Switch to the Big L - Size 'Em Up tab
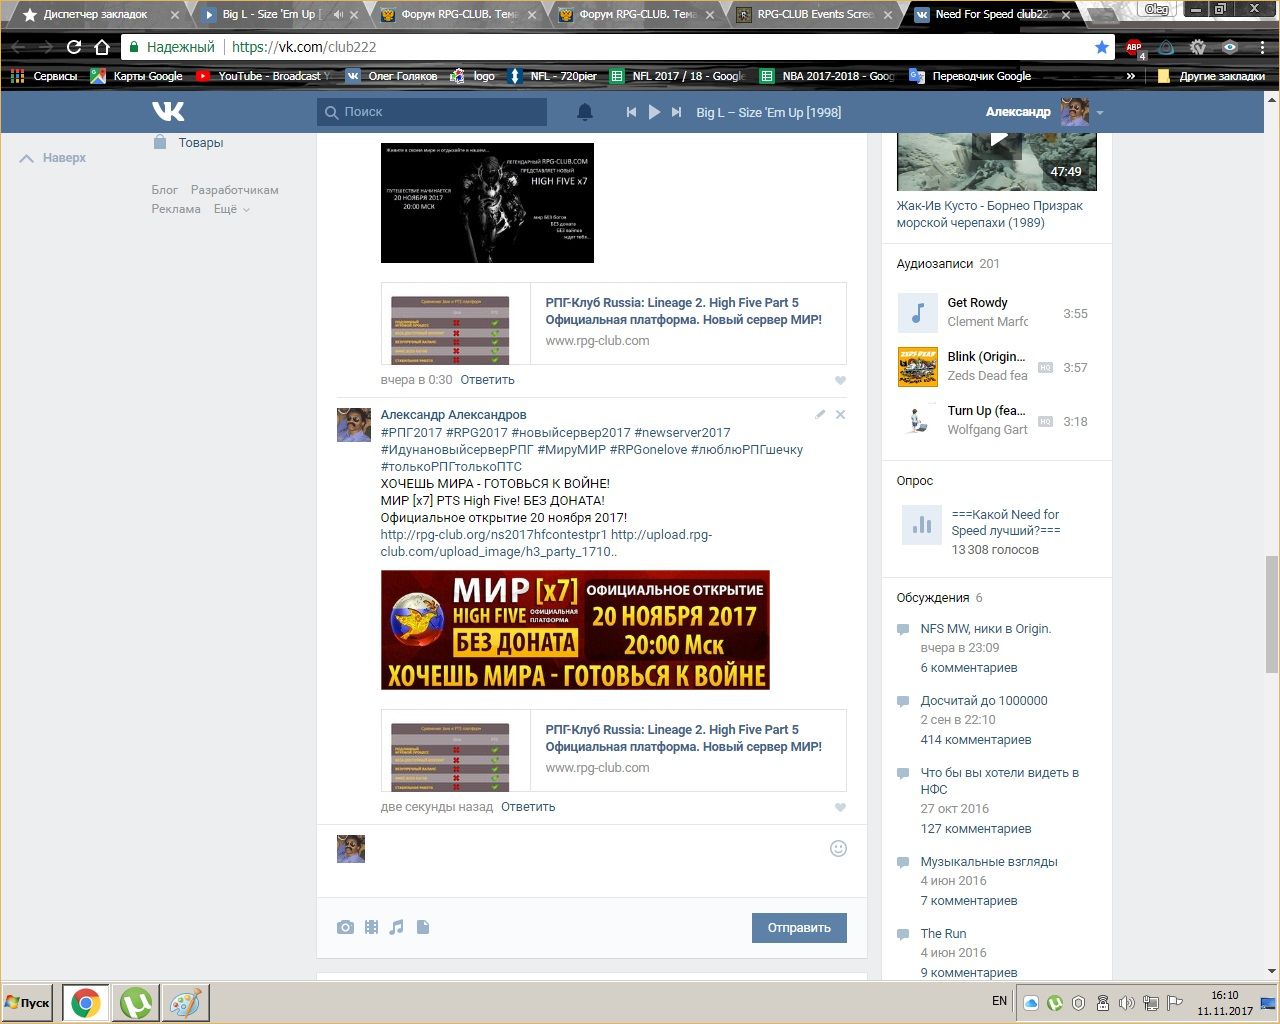 tap(268, 14)
